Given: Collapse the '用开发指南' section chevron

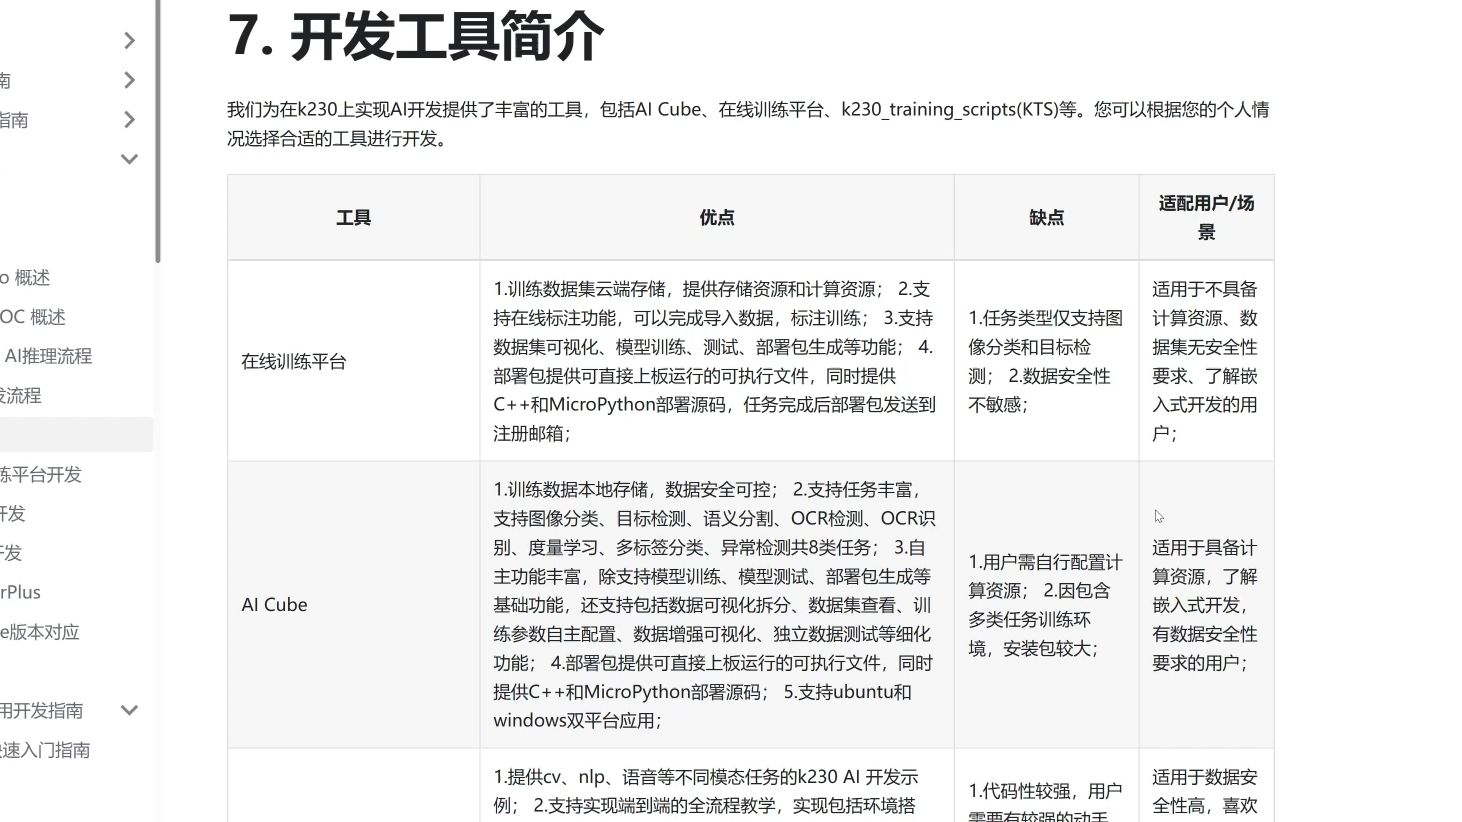Looking at the screenshot, I should point(129,711).
